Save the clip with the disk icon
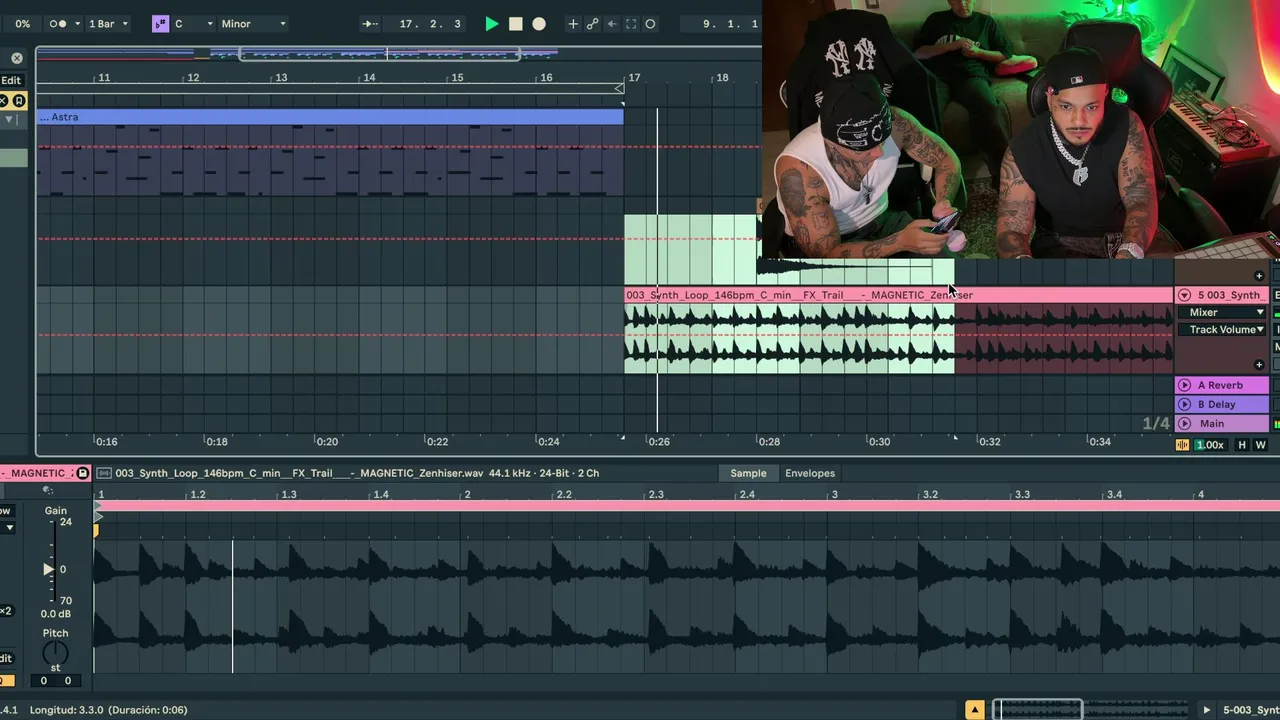Screen dimensions: 1280x720 point(83,473)
